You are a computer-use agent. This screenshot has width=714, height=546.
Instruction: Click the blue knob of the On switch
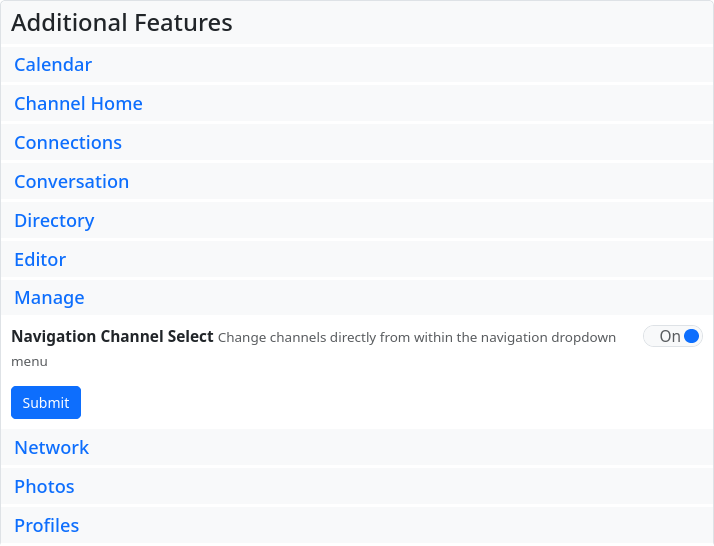pos(691,337)
